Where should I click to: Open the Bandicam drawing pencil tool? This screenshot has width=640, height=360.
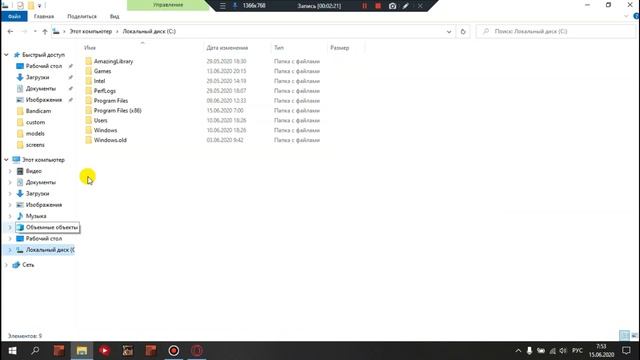point(406,6)
